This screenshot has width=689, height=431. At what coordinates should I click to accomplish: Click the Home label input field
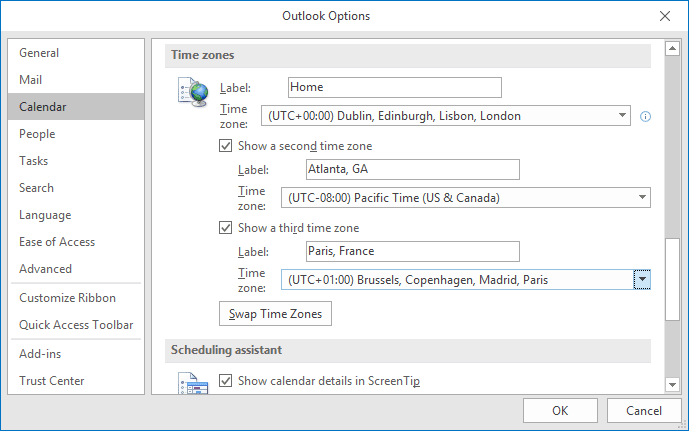point(395,87)
